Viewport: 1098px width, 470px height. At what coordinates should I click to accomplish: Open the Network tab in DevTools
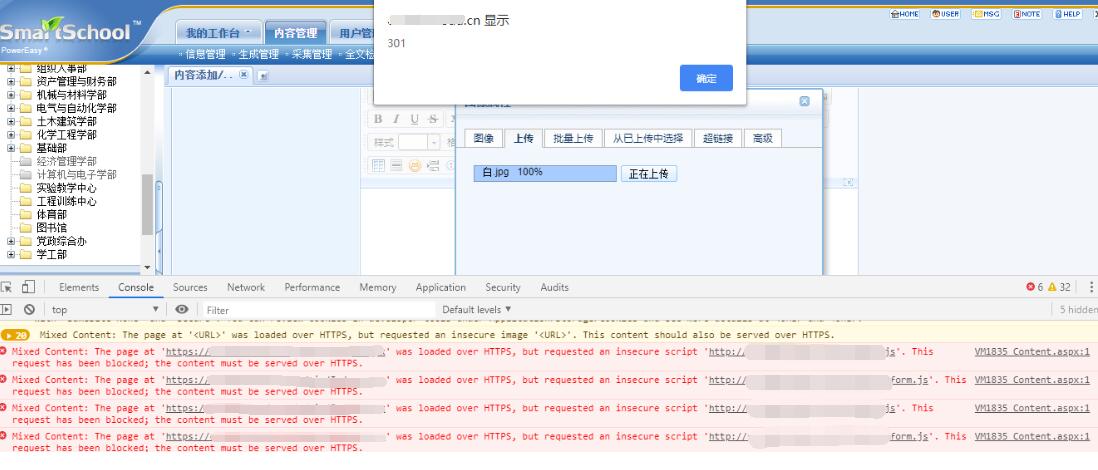coord(245,288)
